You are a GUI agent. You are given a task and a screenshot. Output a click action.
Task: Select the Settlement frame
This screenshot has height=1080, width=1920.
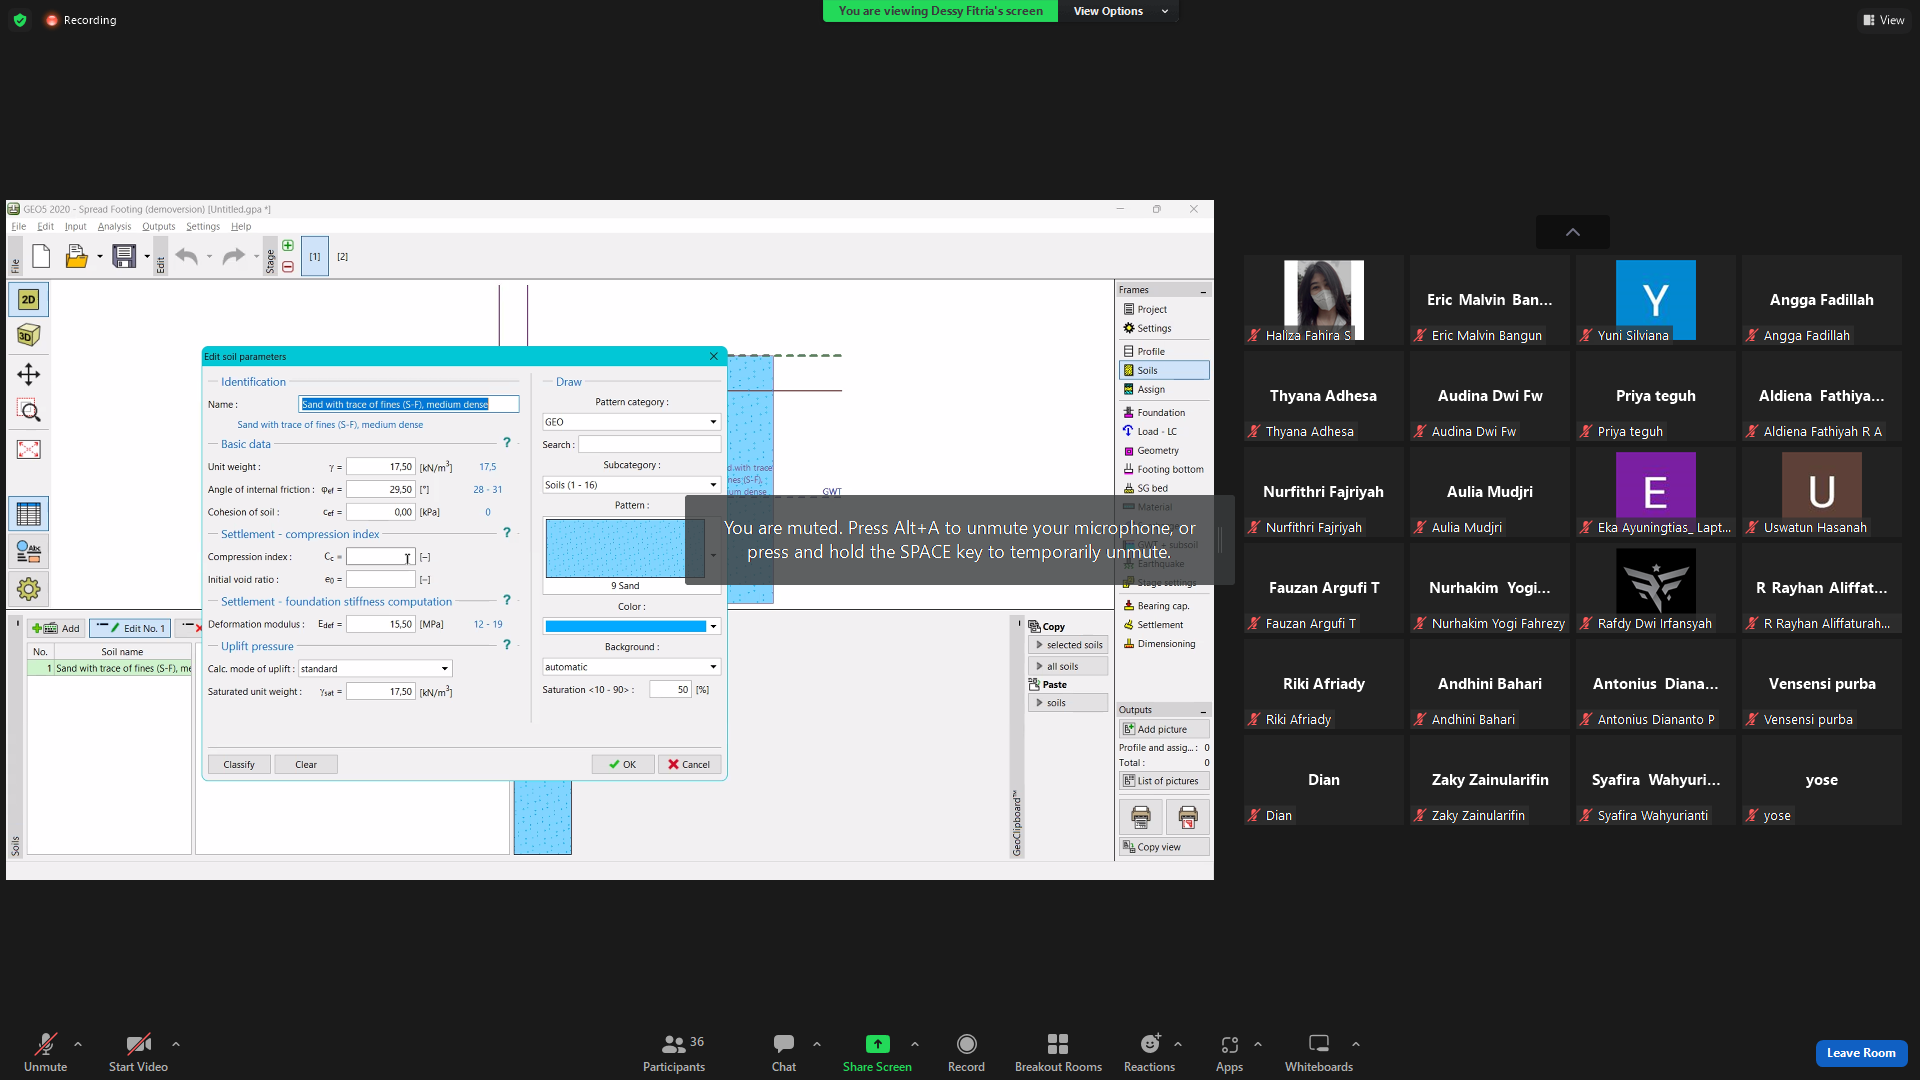[1164, 625]
